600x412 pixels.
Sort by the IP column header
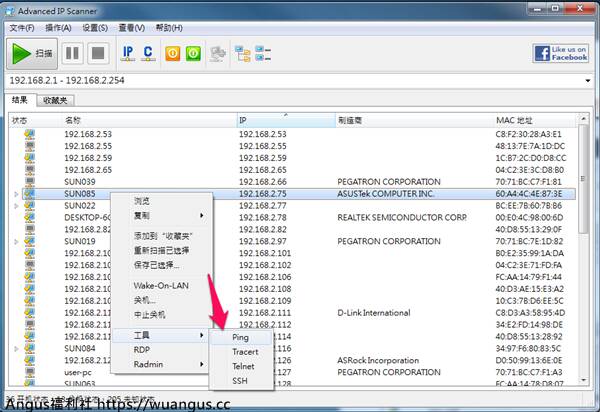(x=286, y=121)
